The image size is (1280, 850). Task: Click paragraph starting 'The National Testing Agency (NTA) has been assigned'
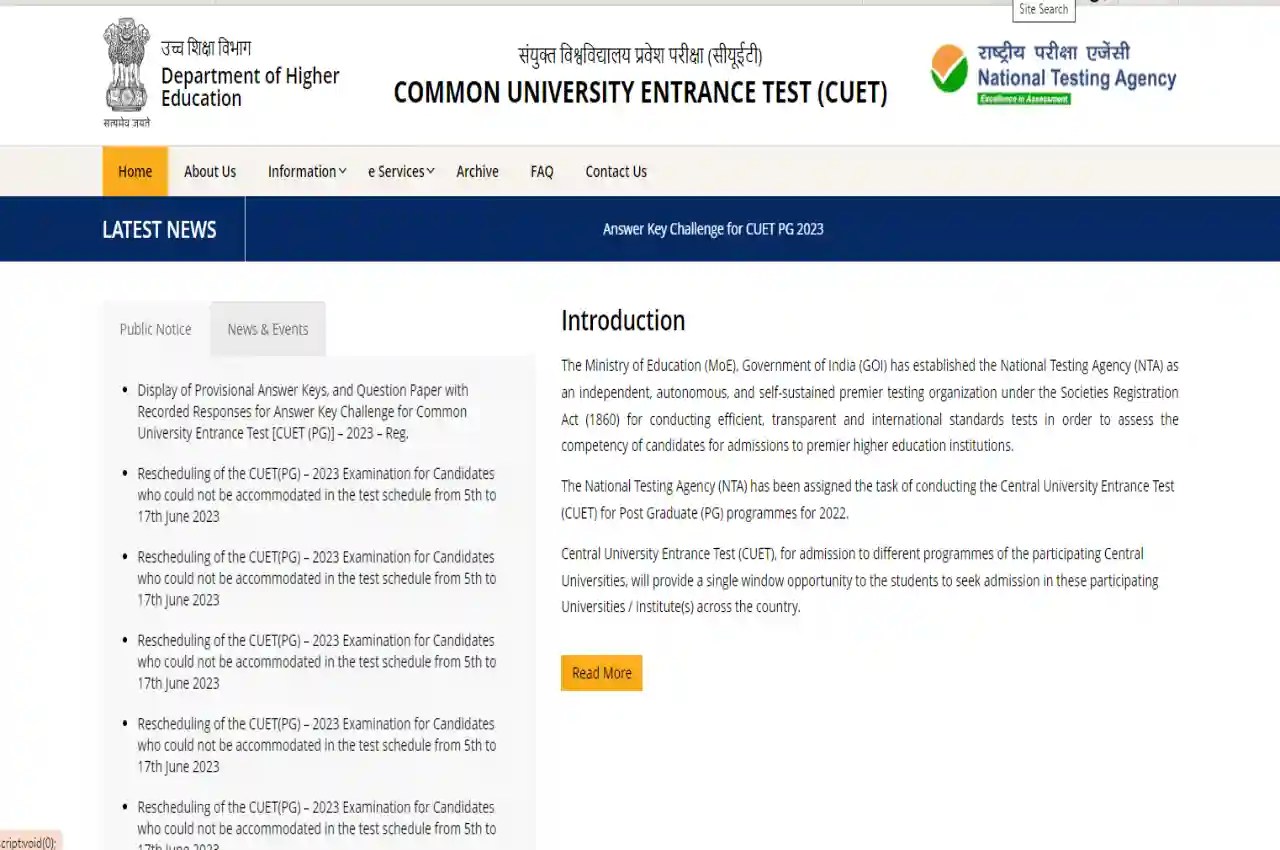click(x=868, y=499)
